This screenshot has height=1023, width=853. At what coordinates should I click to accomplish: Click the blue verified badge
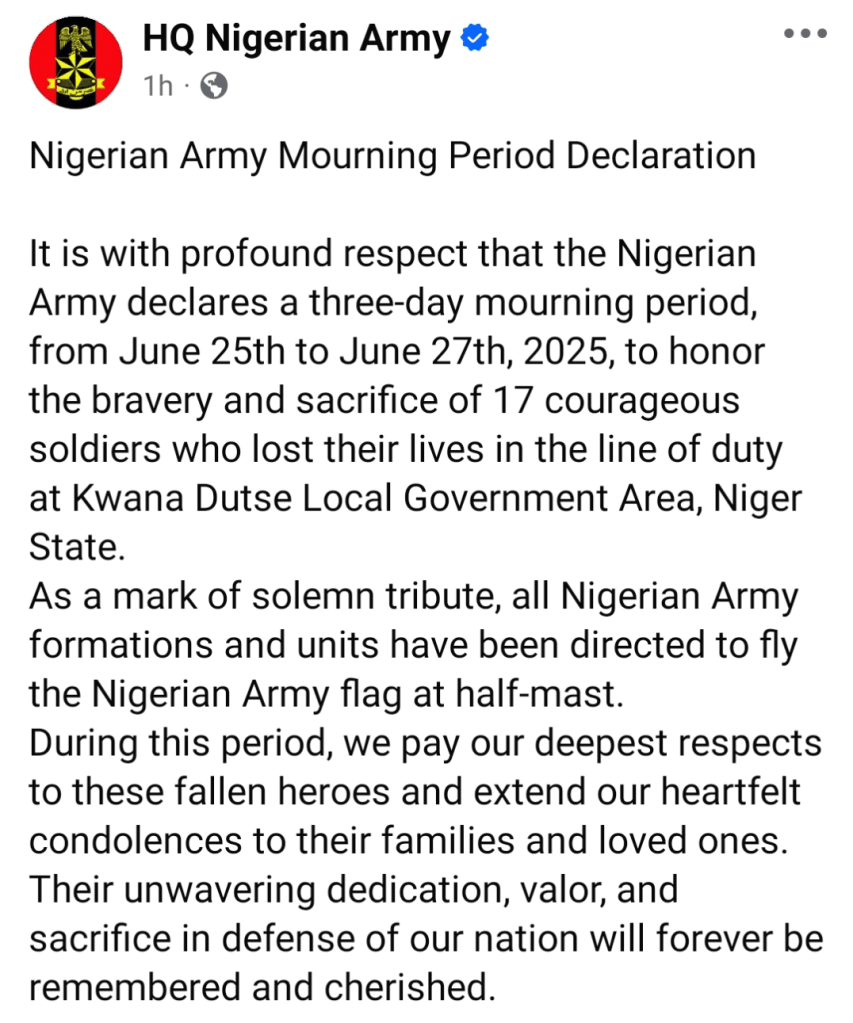(474, 39)
